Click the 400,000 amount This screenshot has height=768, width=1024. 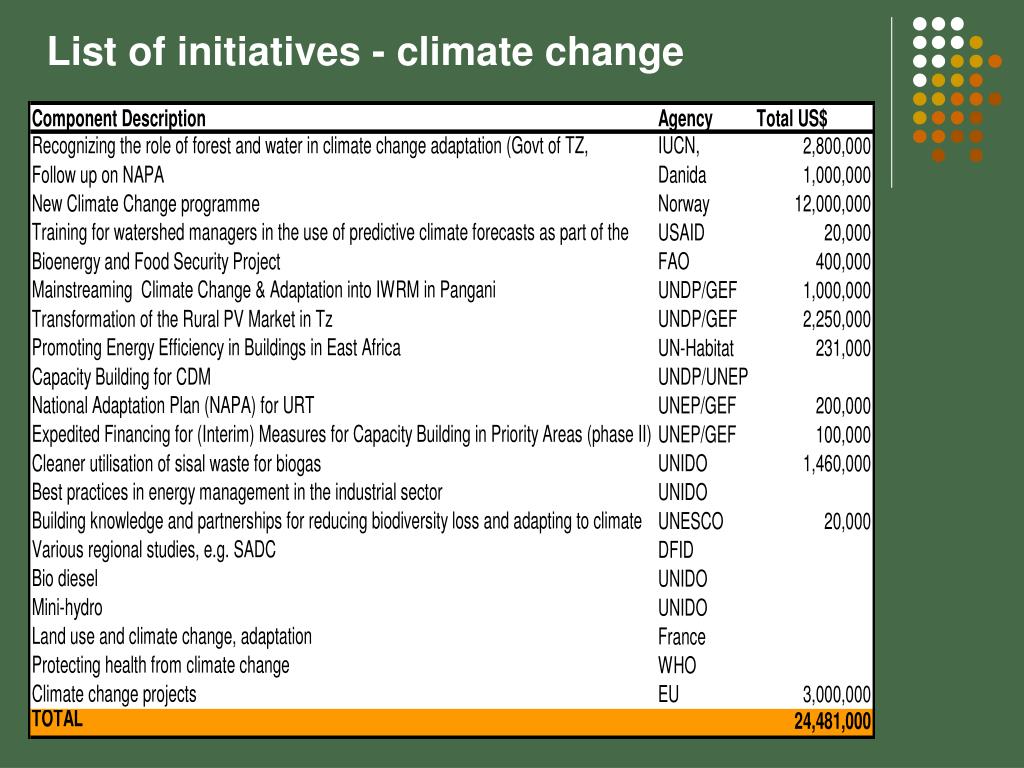click(843, 262)
